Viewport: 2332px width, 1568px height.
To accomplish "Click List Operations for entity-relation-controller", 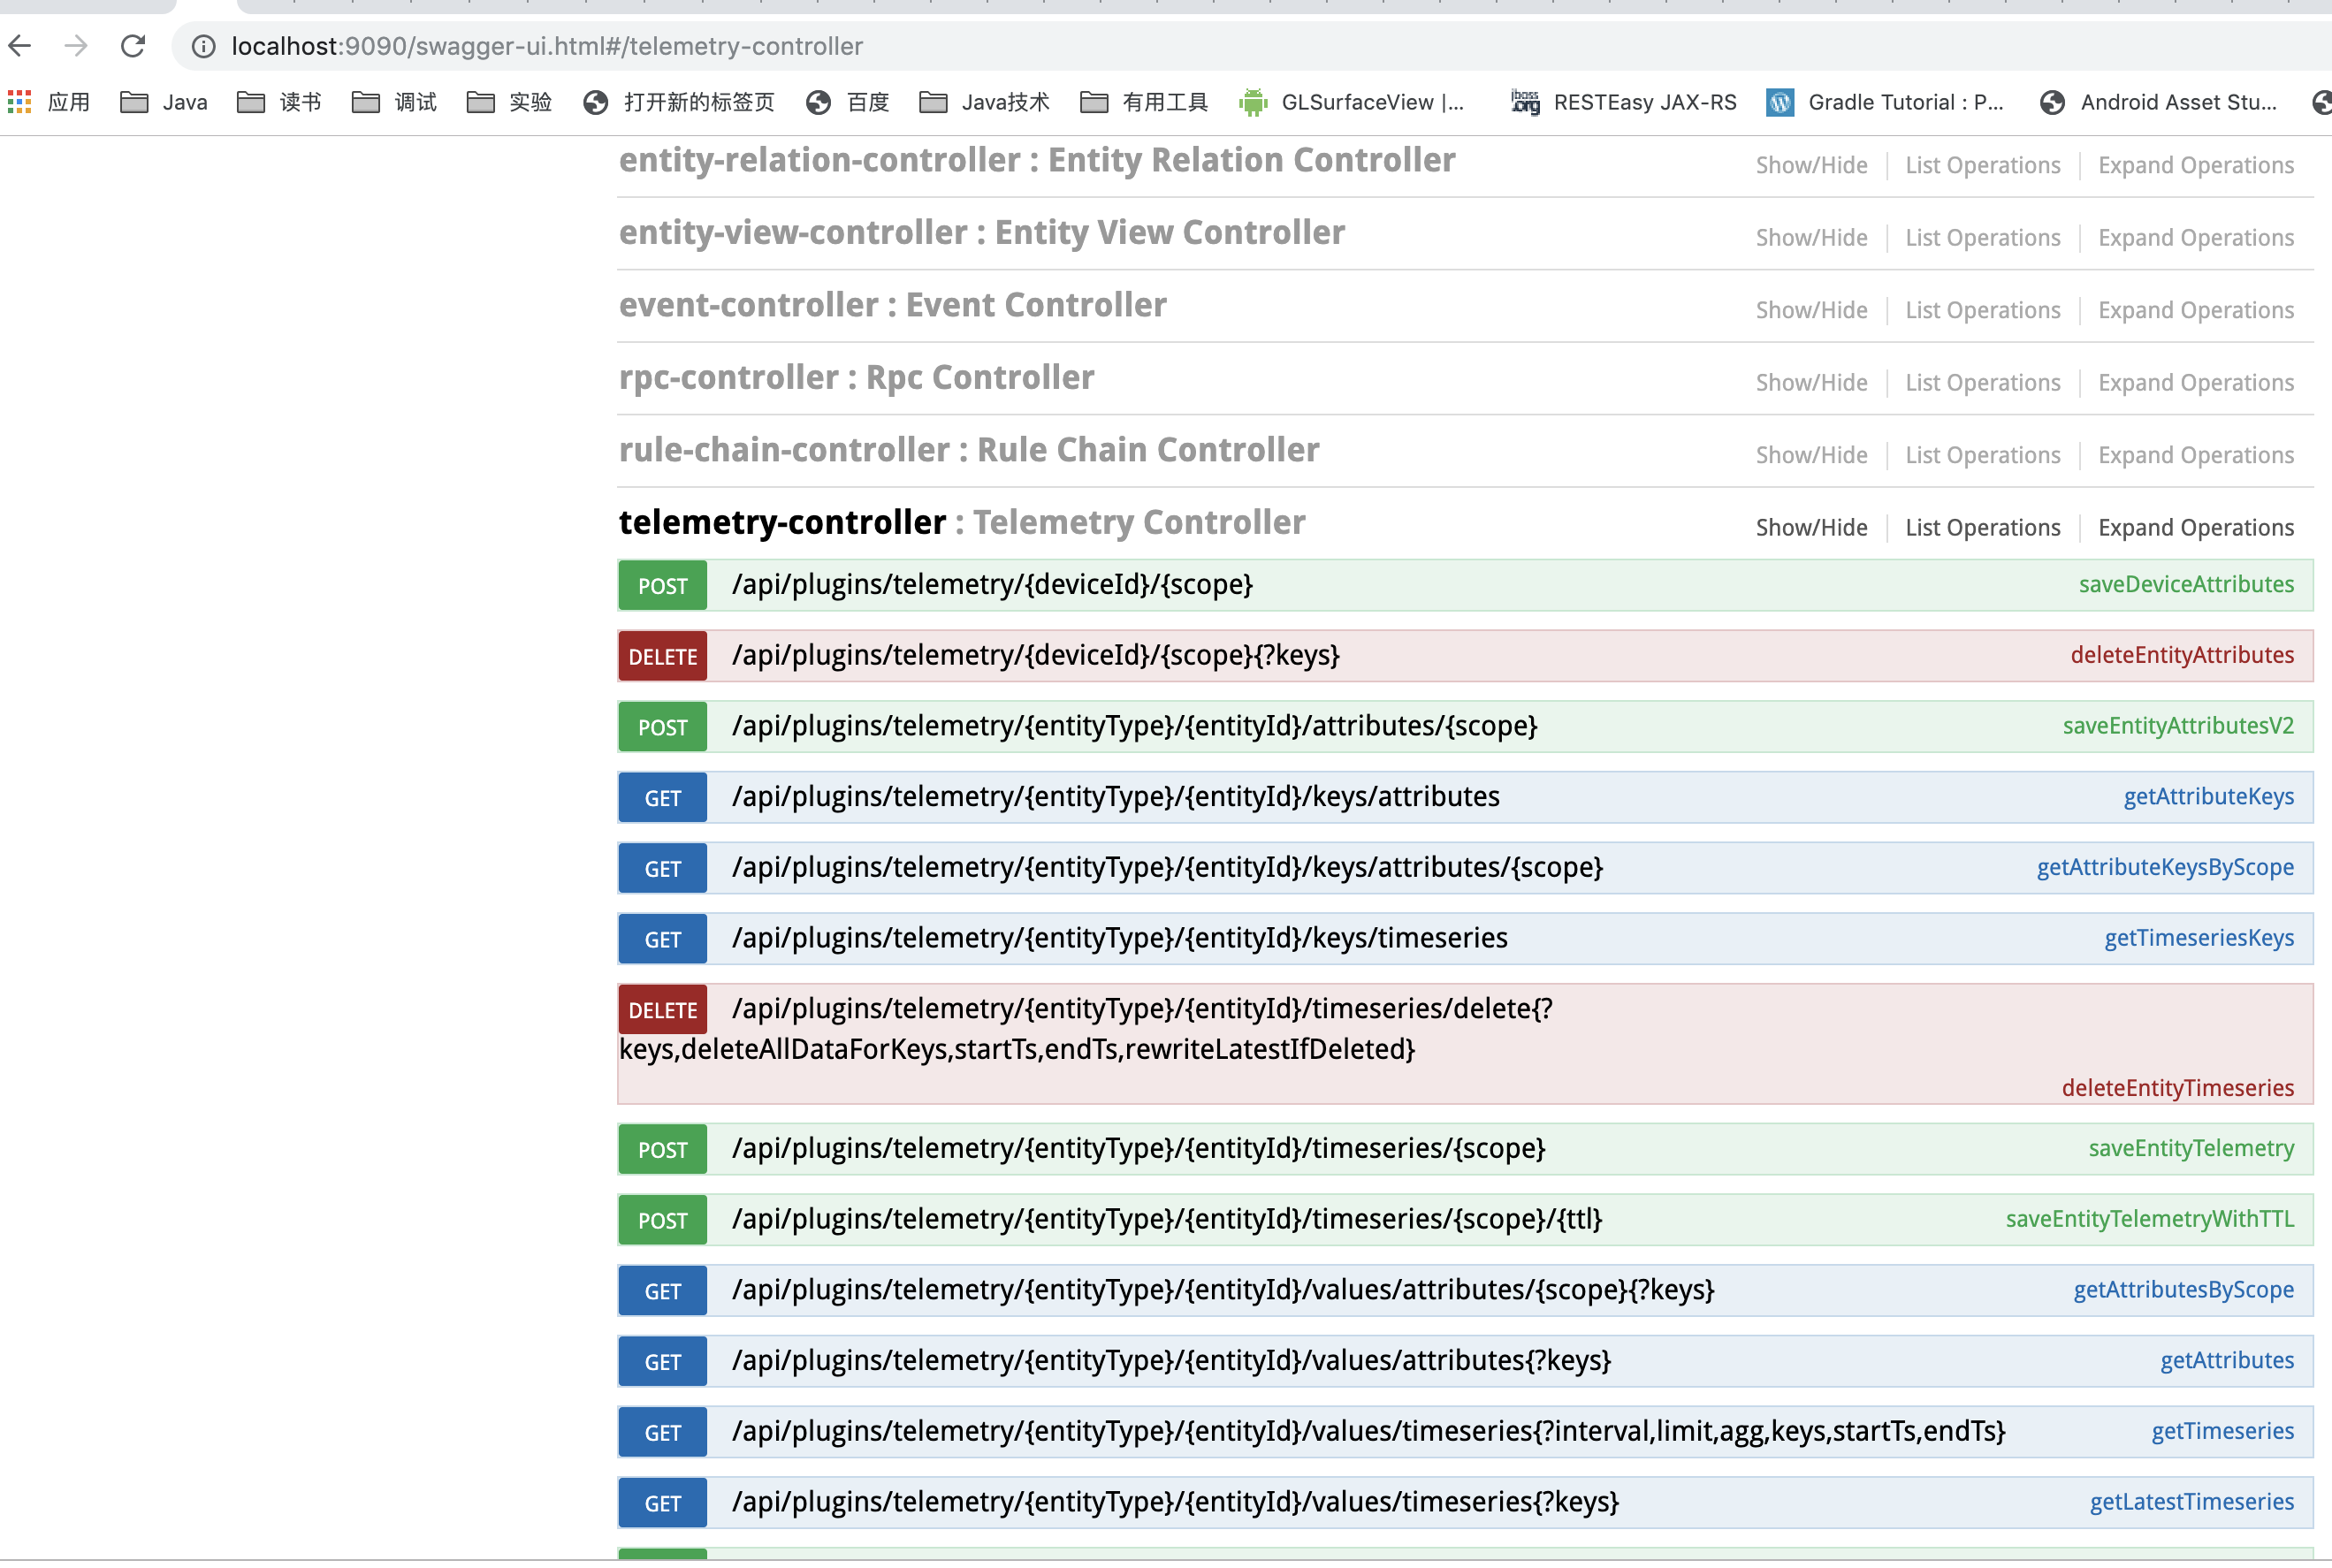I will (x=1981, y=165).
